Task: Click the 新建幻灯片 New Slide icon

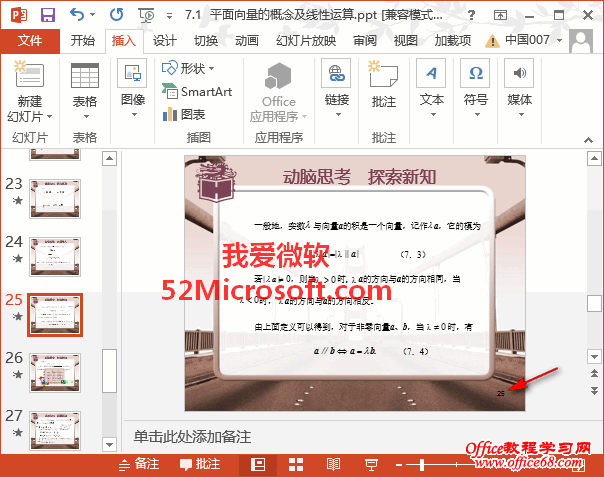Action: (29, 74)
